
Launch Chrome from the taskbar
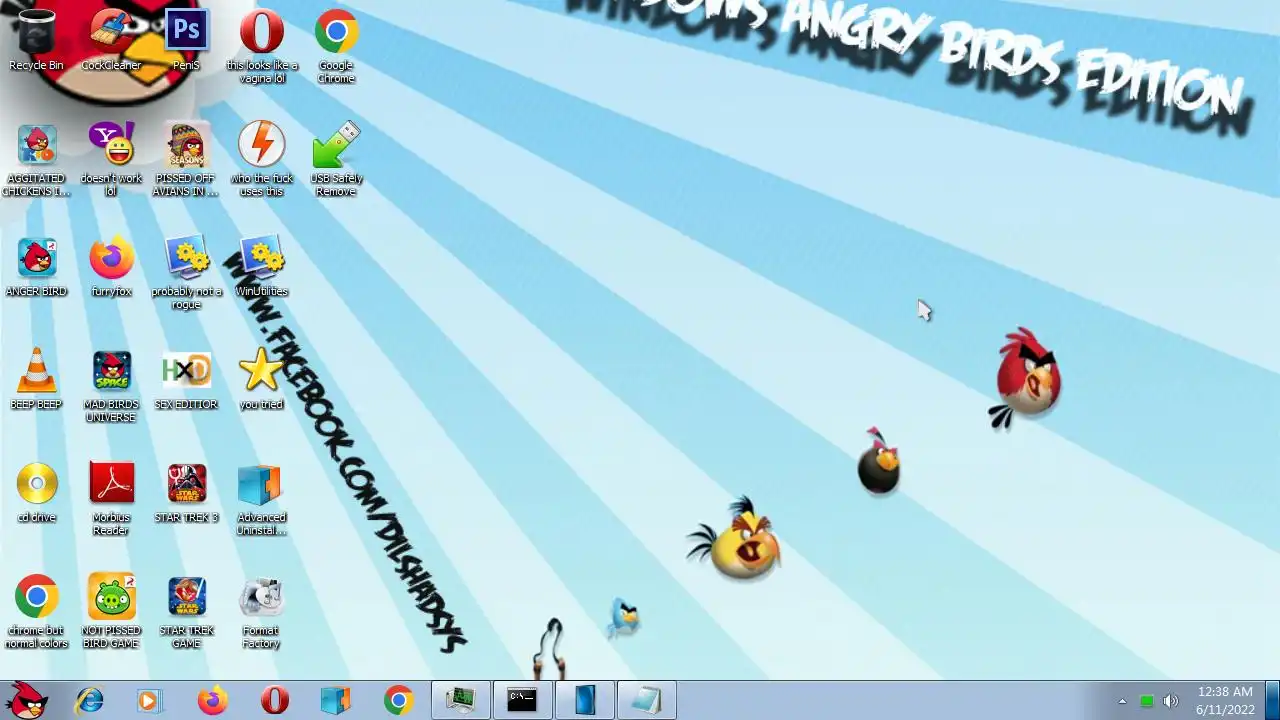point(398,700)
